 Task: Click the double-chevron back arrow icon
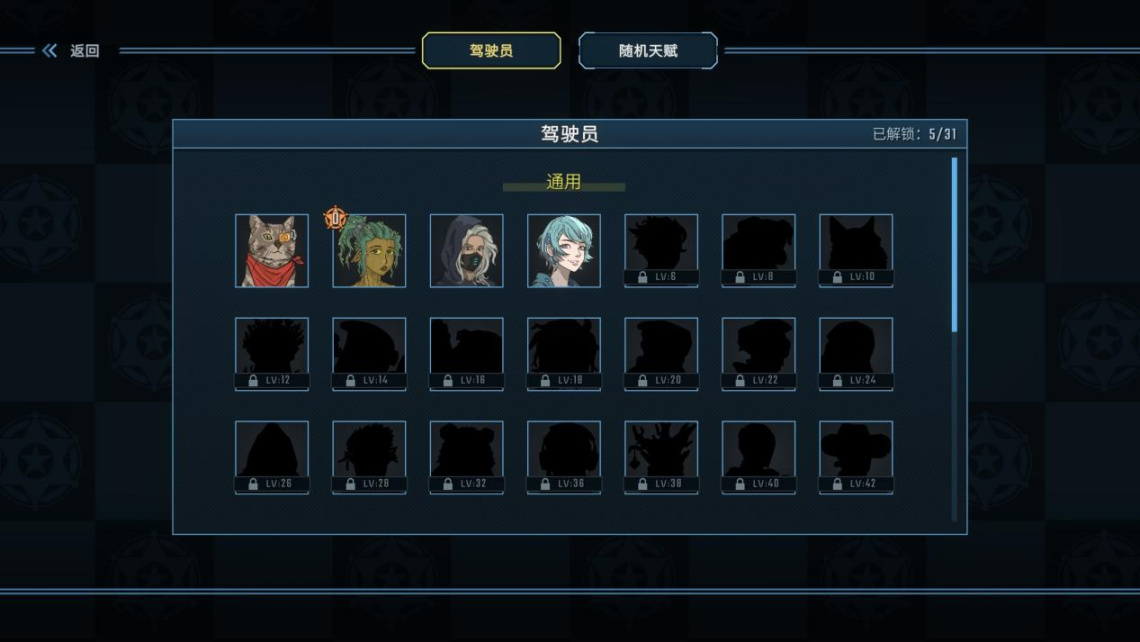(x=49, y=51)
